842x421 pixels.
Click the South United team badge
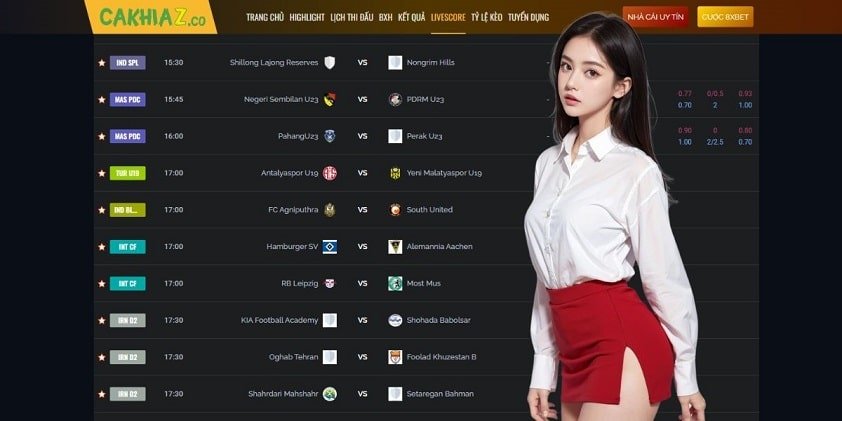(x=395, y=210)
